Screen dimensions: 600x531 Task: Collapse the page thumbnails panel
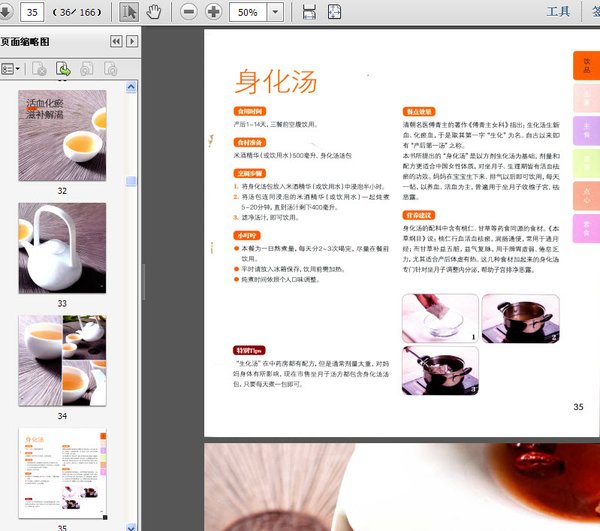[x=116, y=41]
